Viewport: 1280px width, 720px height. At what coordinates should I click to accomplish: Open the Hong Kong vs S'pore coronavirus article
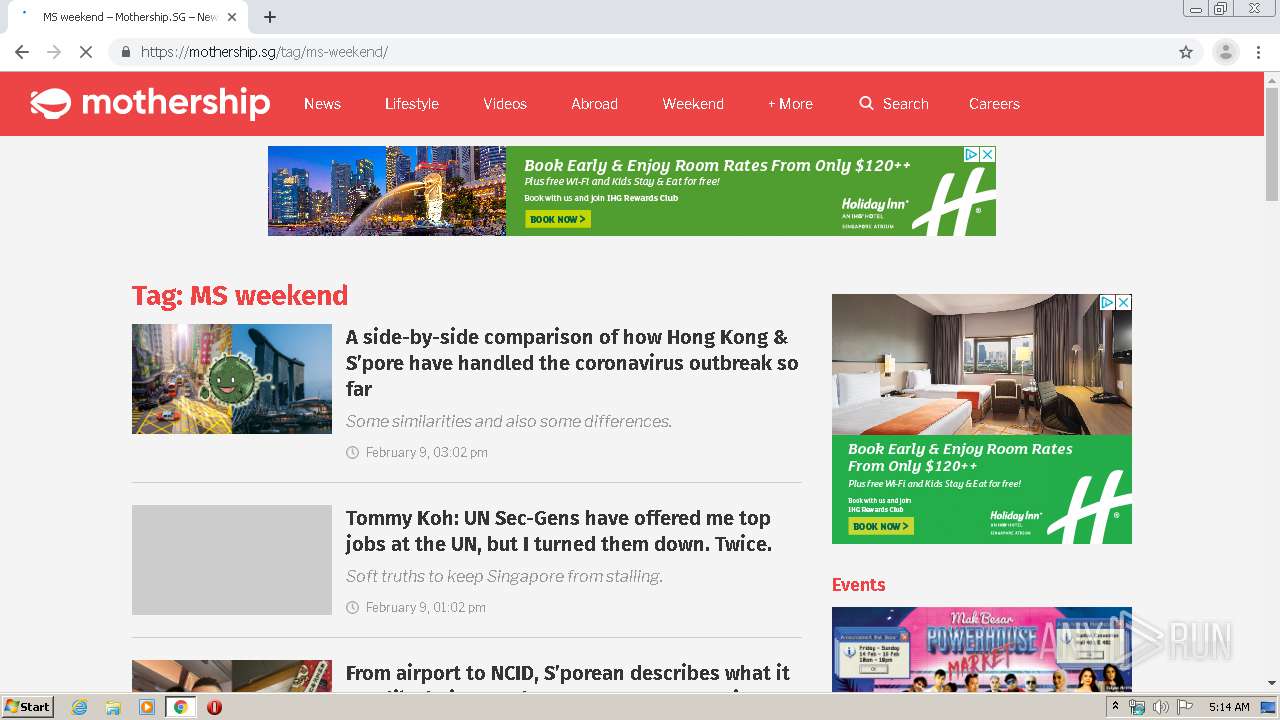[x=572, y=363]
